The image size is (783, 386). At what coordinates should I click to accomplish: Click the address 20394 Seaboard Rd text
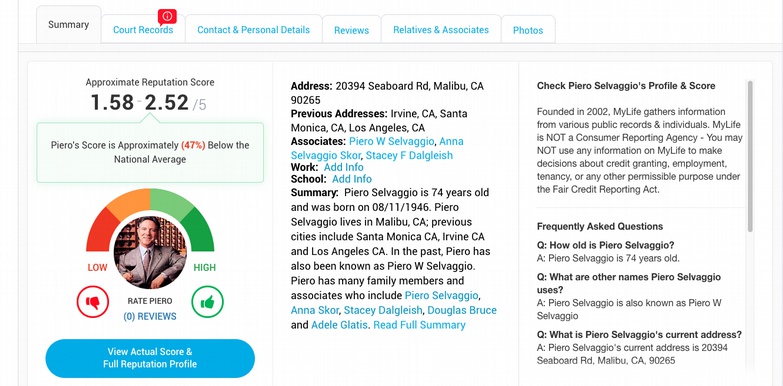coord(387,93)
